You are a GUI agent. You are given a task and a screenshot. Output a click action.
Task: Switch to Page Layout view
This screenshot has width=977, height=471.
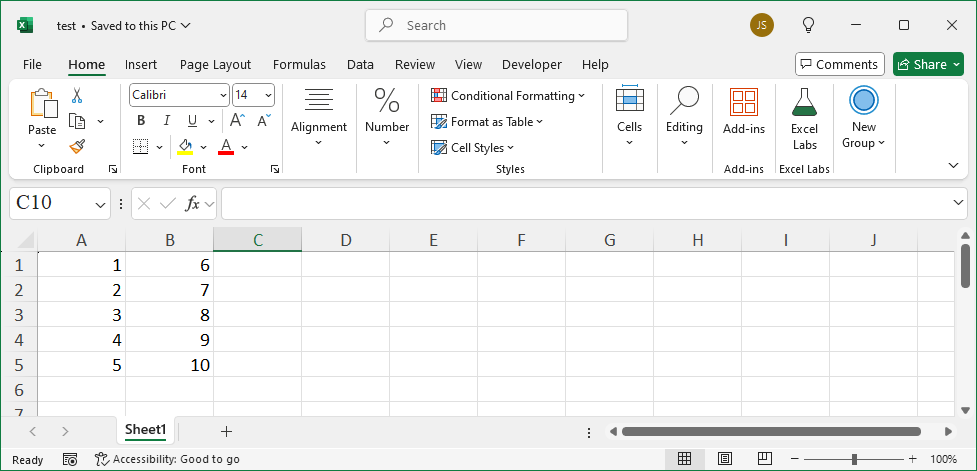pos(724,460)
